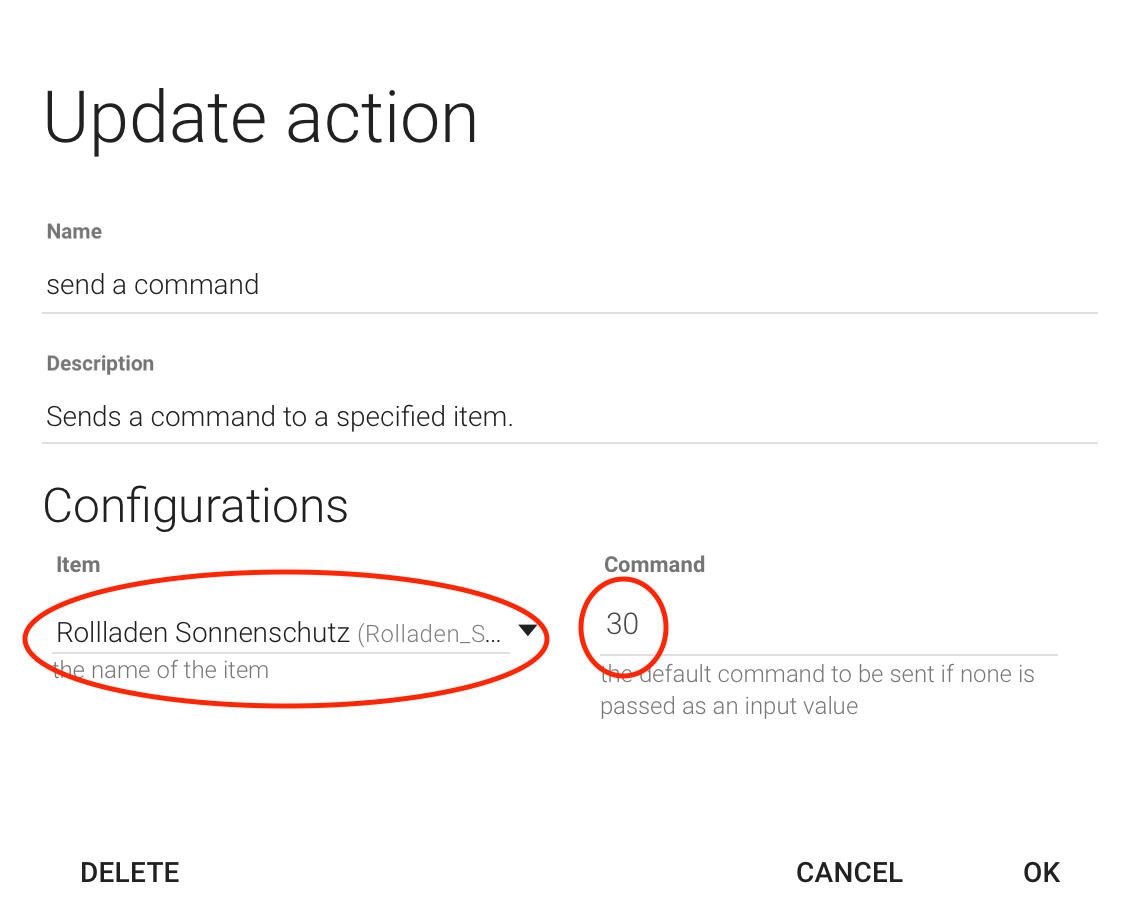Image resolution: width=1142 pixels, height=922 pixels.
Task: Click the default command helper text
Action: click(817, 689)
